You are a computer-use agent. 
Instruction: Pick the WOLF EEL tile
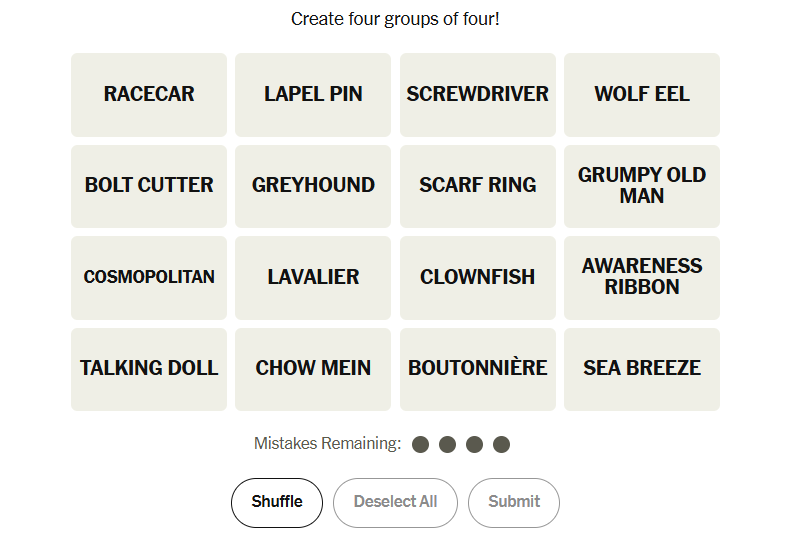click(641, 95)
